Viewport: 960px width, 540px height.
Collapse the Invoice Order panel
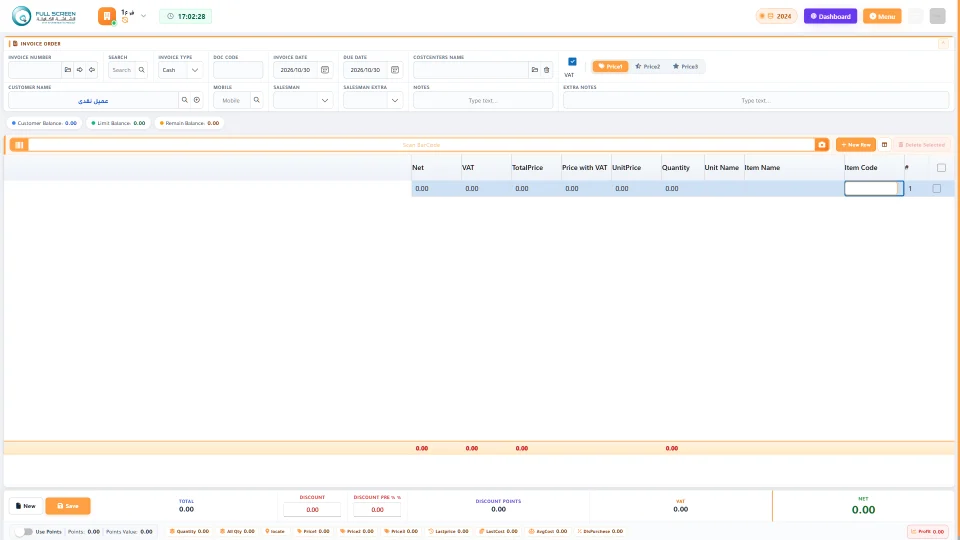point(943,43)
